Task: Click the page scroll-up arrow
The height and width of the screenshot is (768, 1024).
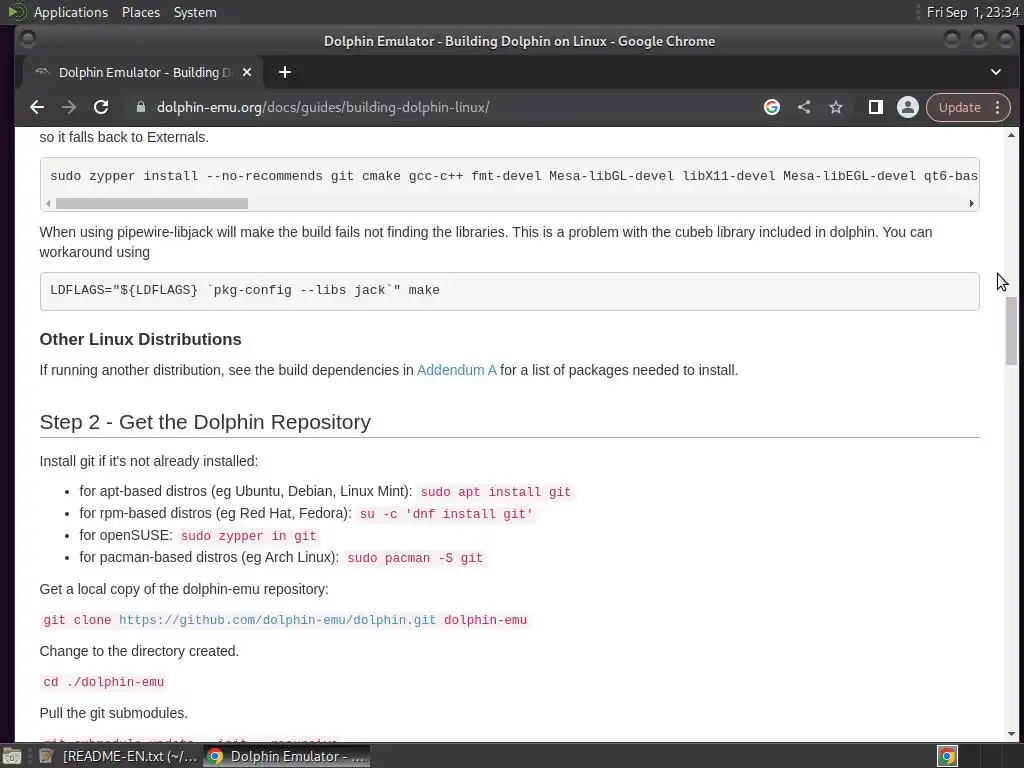Action: point(1011,135)
